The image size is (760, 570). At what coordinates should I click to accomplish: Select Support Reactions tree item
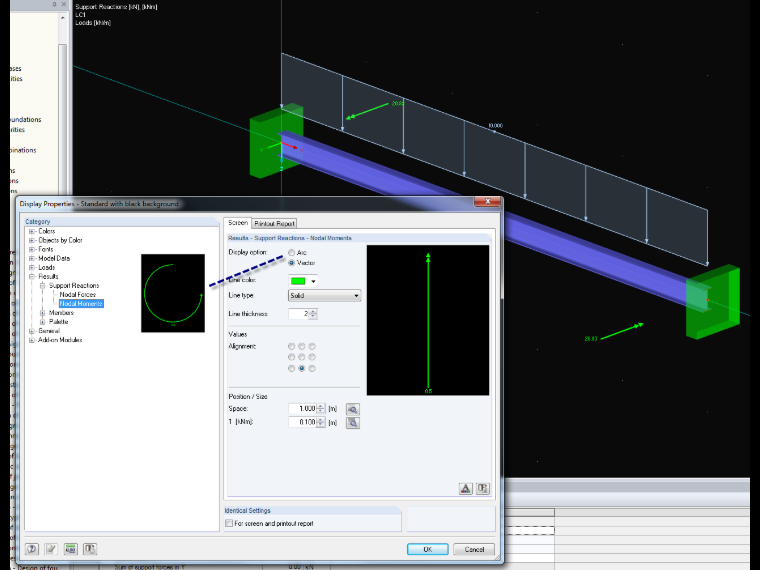pyautogui.click(x=74, y=285)
